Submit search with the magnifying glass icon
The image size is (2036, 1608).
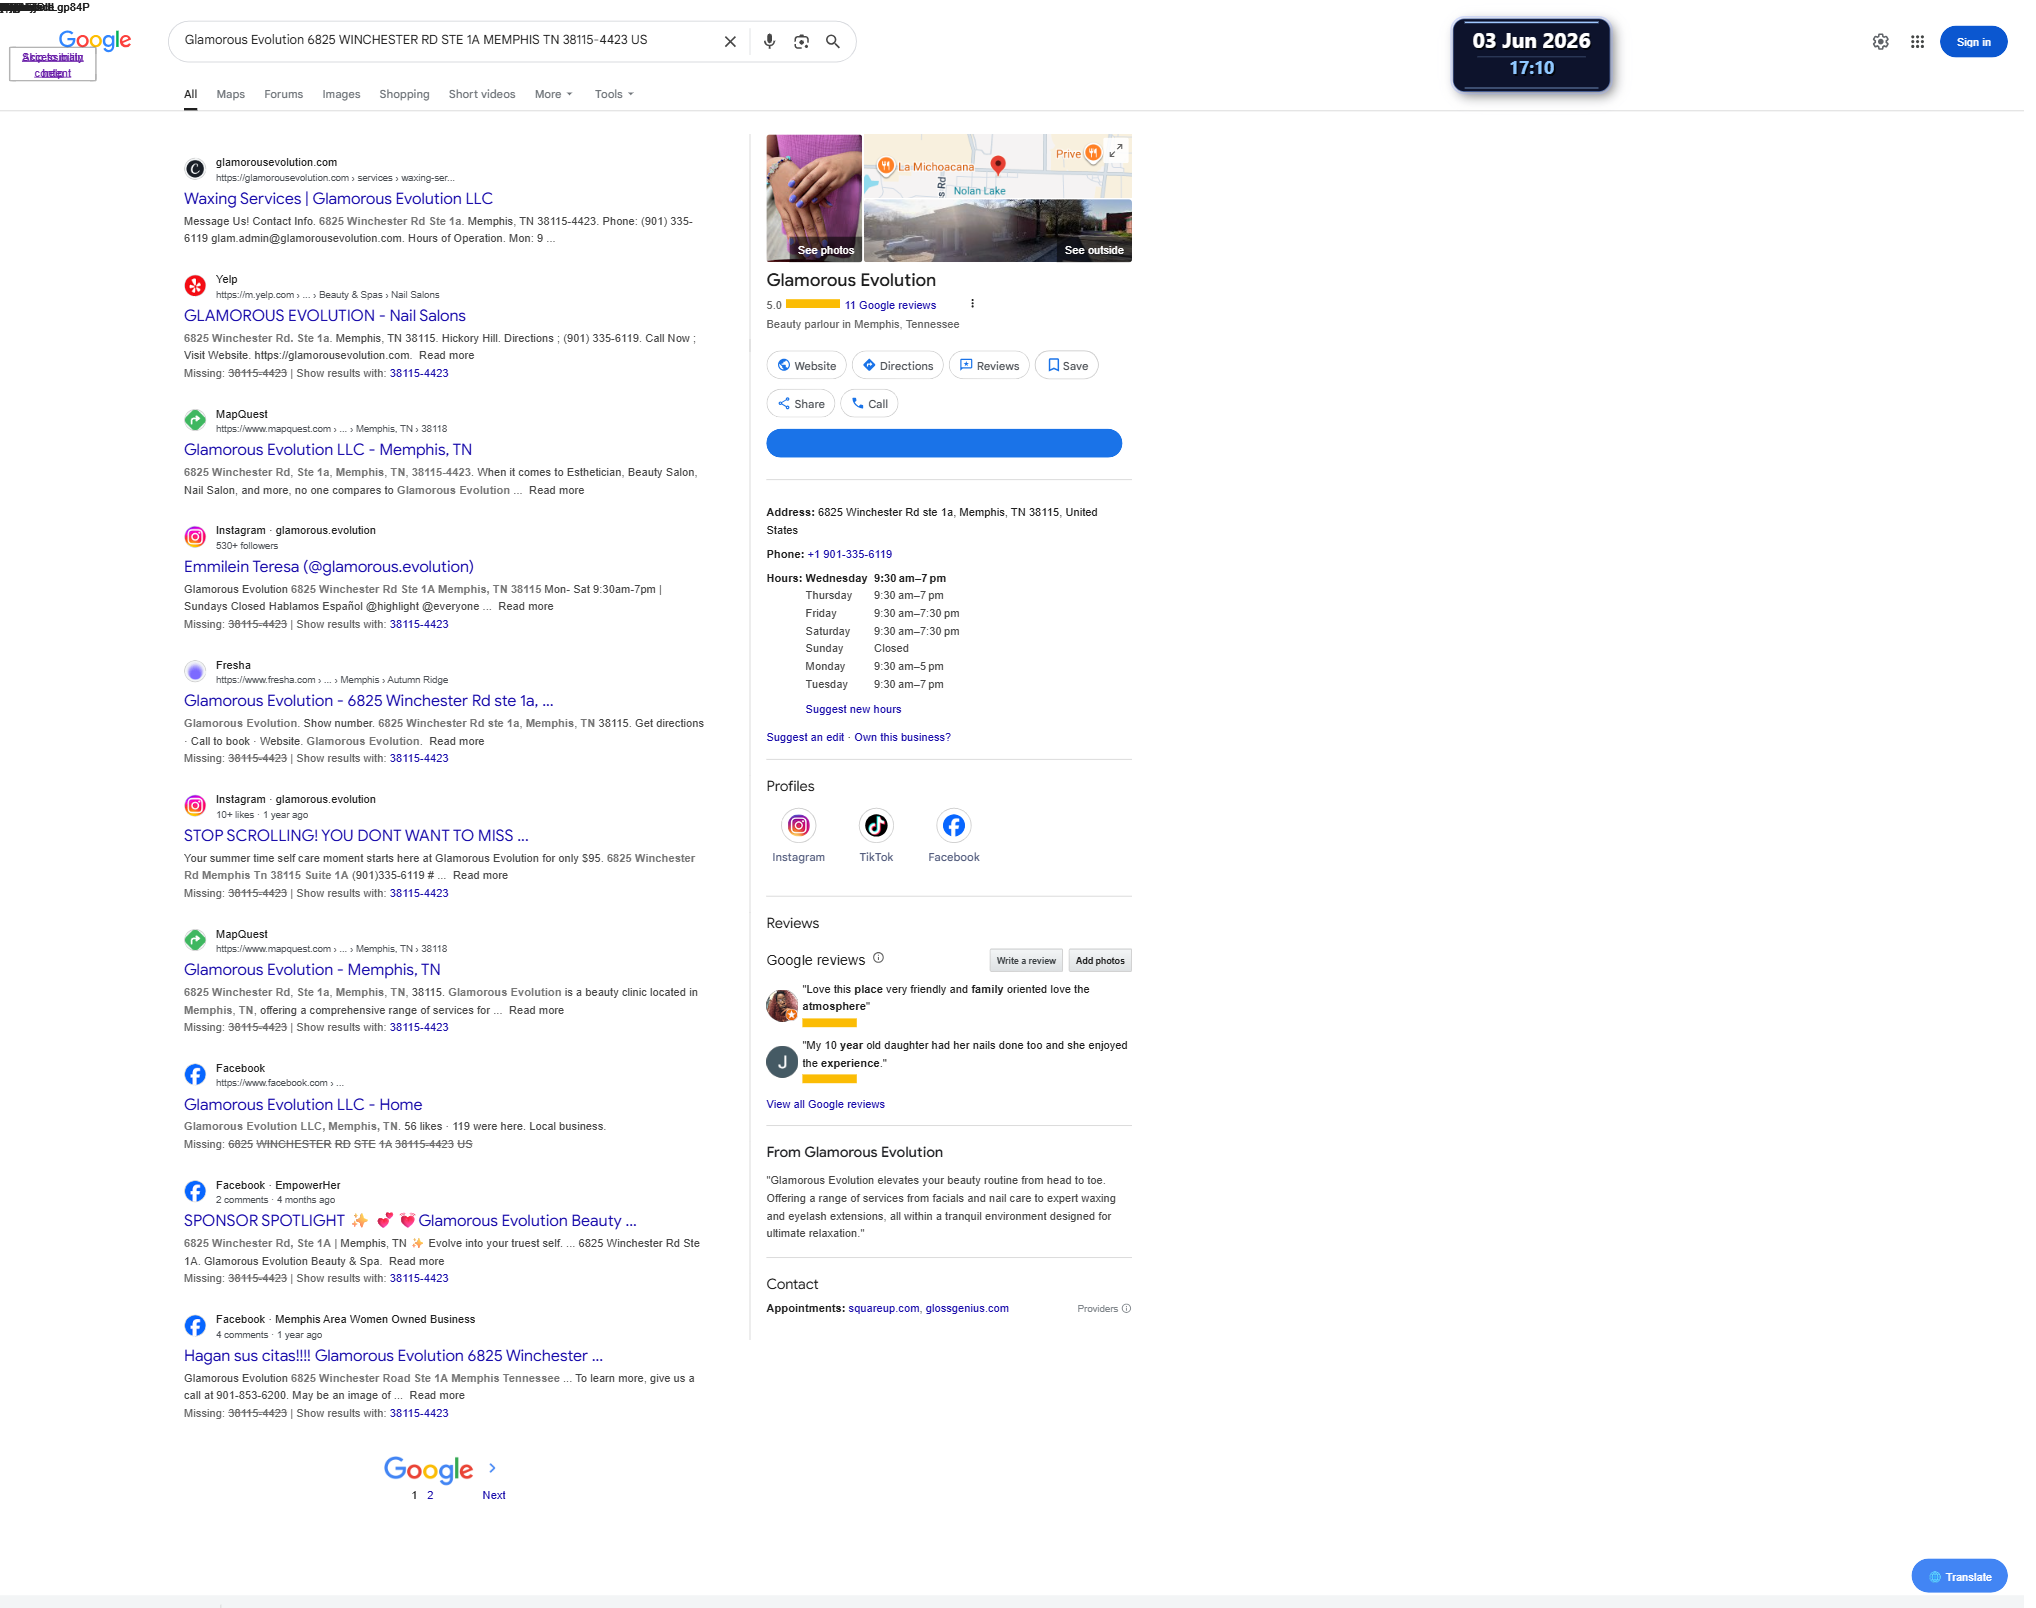pyautogui.click(x=833, y=42)
